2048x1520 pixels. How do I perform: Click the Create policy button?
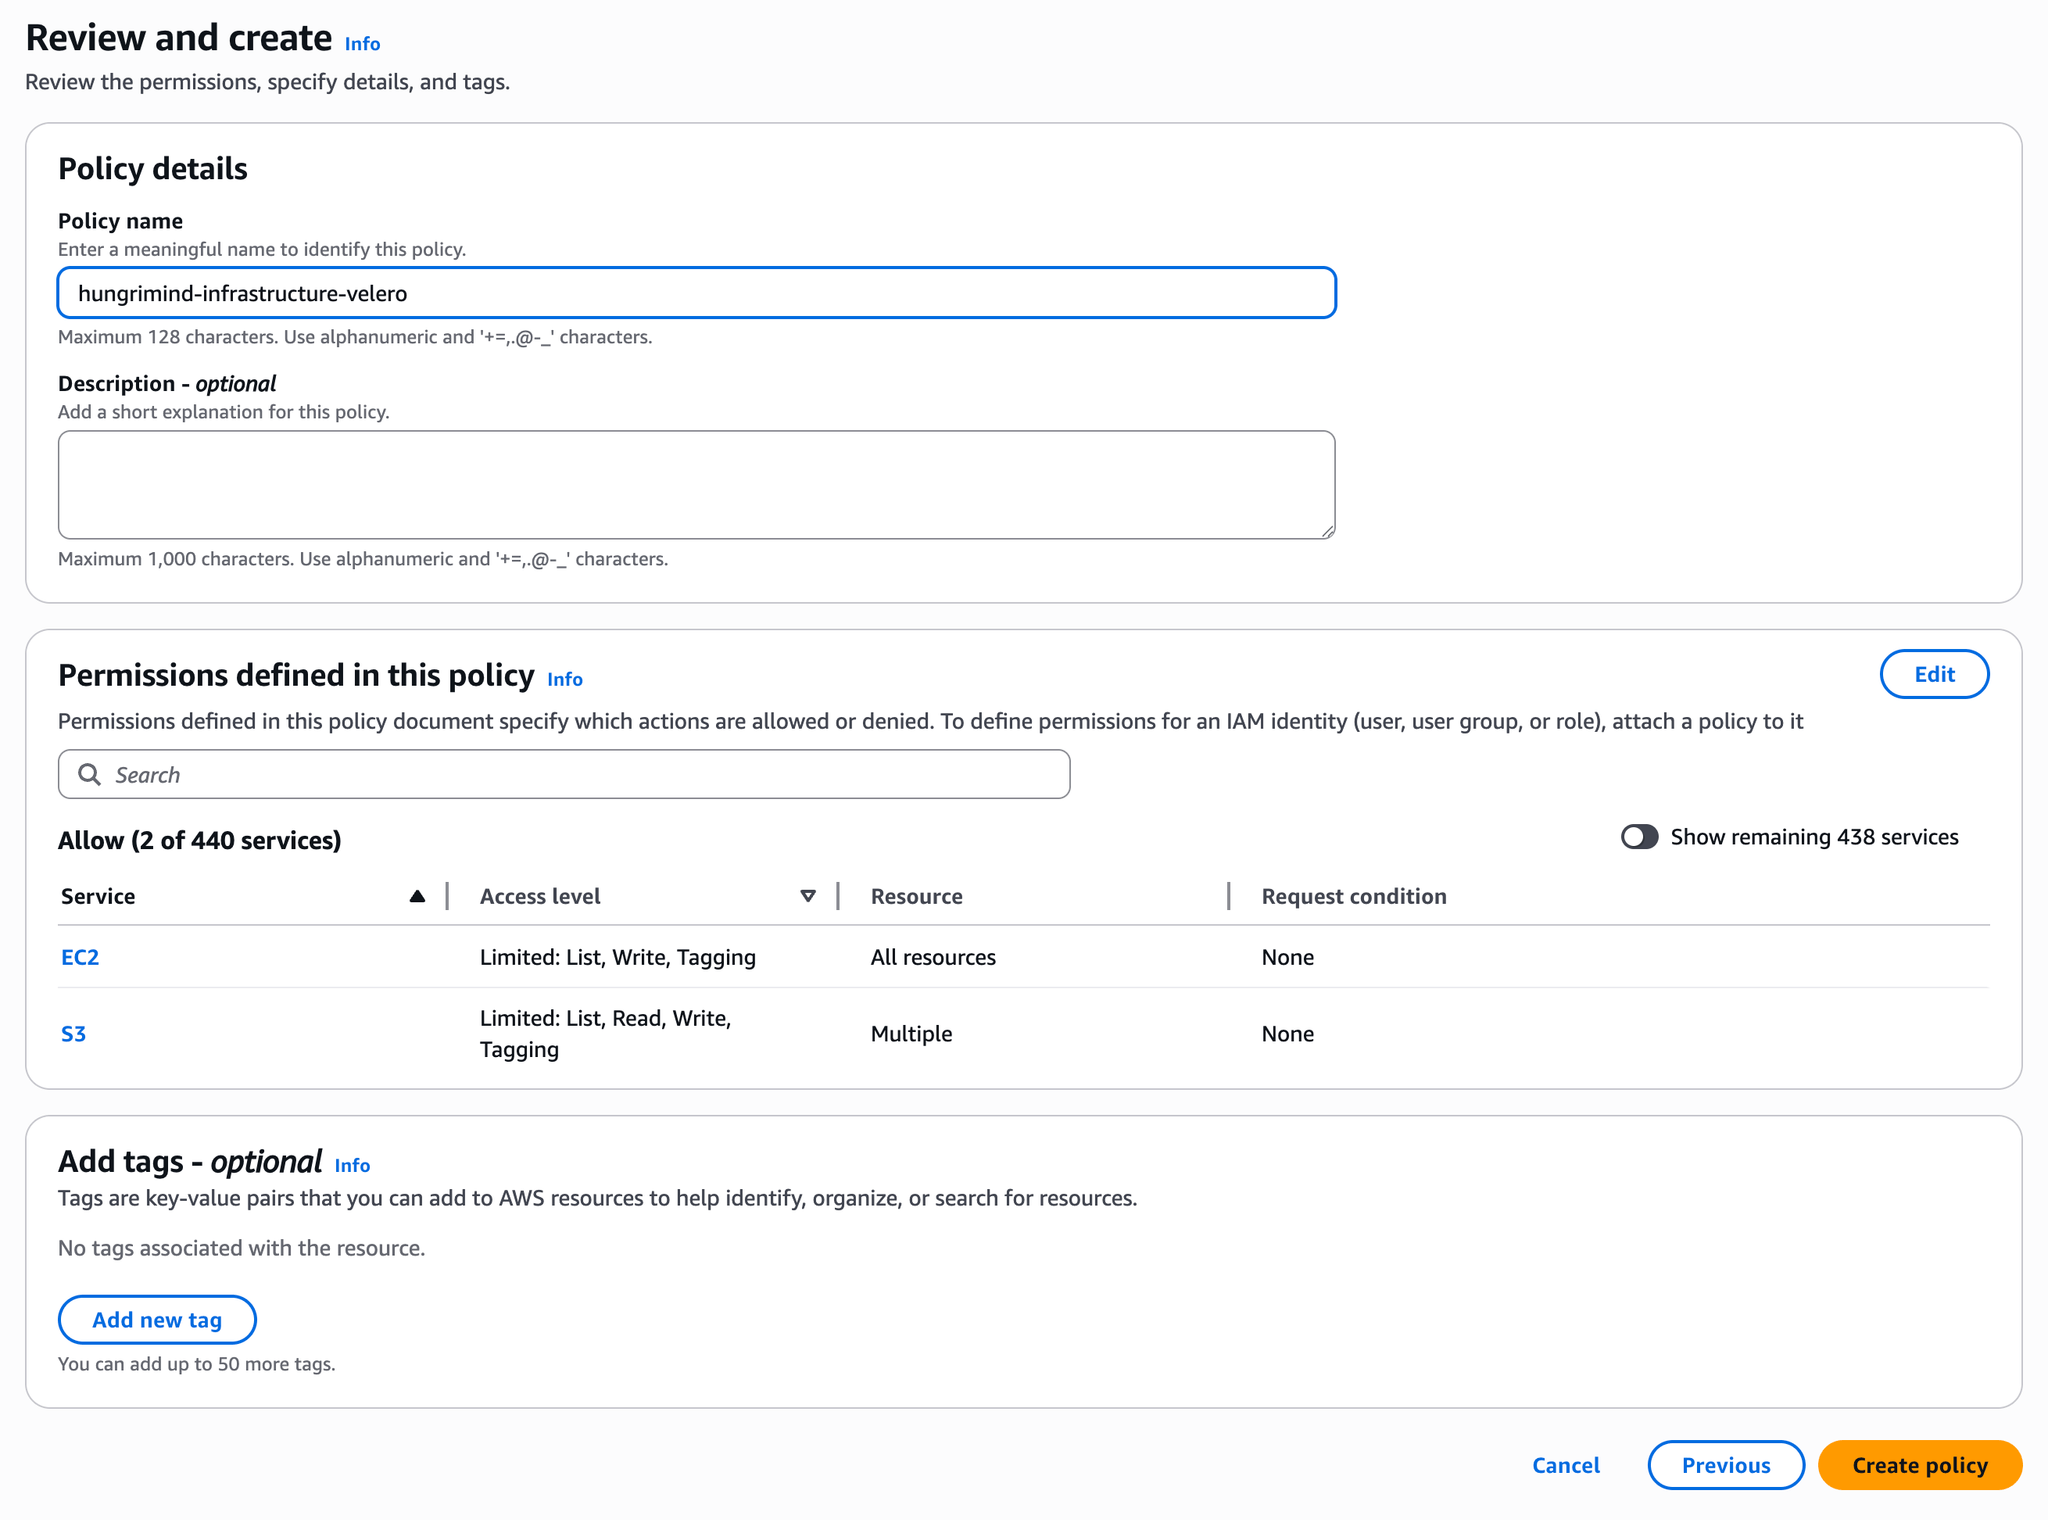tap(1919, 1465)
